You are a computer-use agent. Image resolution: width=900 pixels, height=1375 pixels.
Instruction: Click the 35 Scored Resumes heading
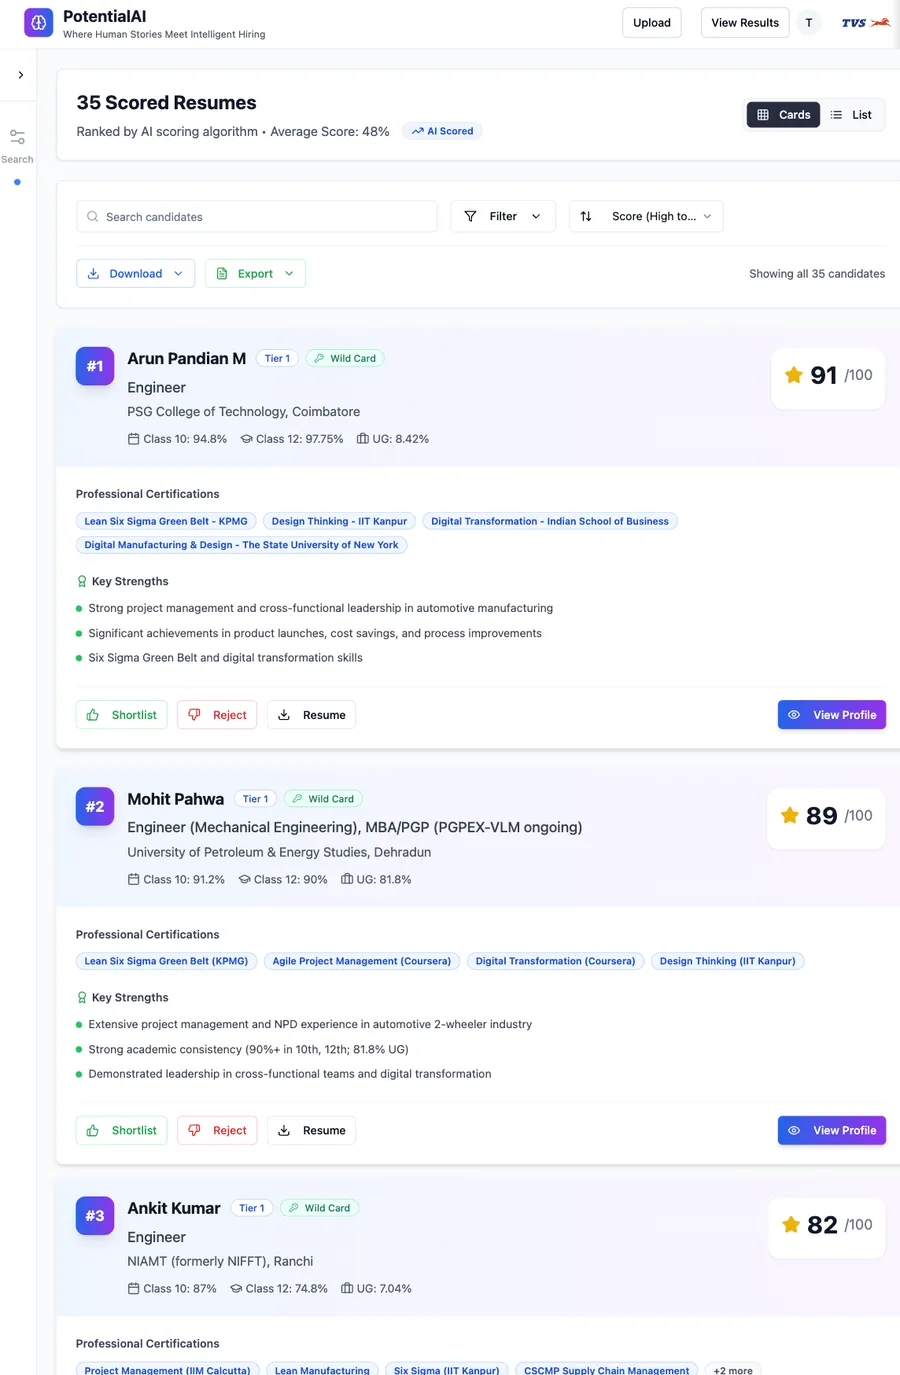point(166,103)
